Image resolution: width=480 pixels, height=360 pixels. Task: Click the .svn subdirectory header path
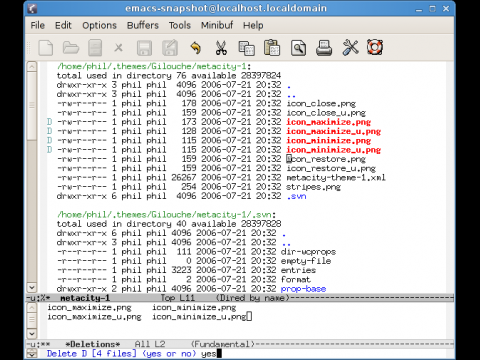pos(165,215)
